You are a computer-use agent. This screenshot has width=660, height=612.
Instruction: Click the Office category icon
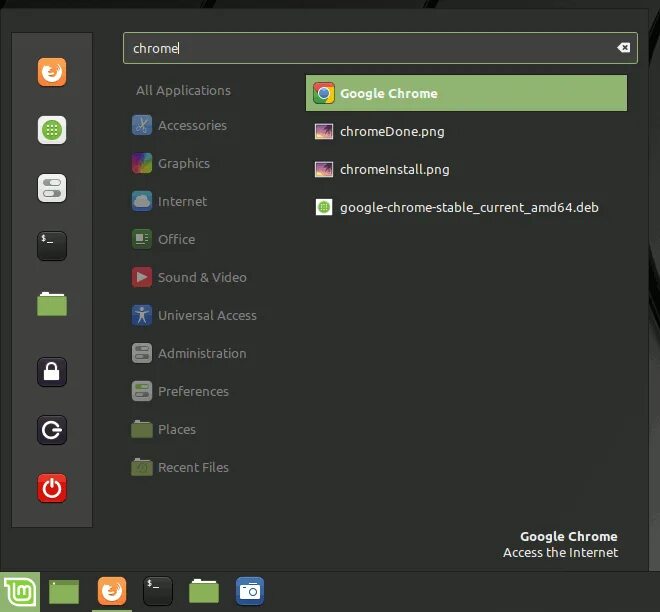142,239
